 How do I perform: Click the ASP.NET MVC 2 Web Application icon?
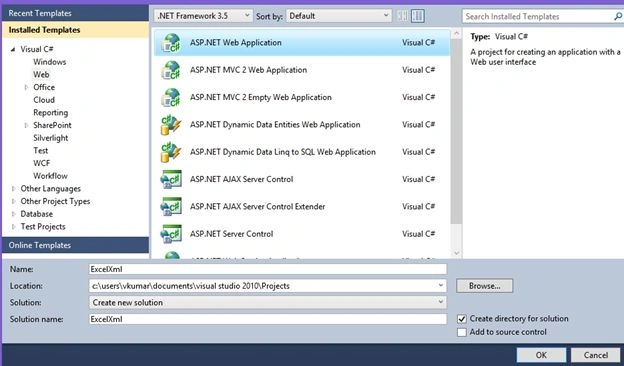pos(171,70)
